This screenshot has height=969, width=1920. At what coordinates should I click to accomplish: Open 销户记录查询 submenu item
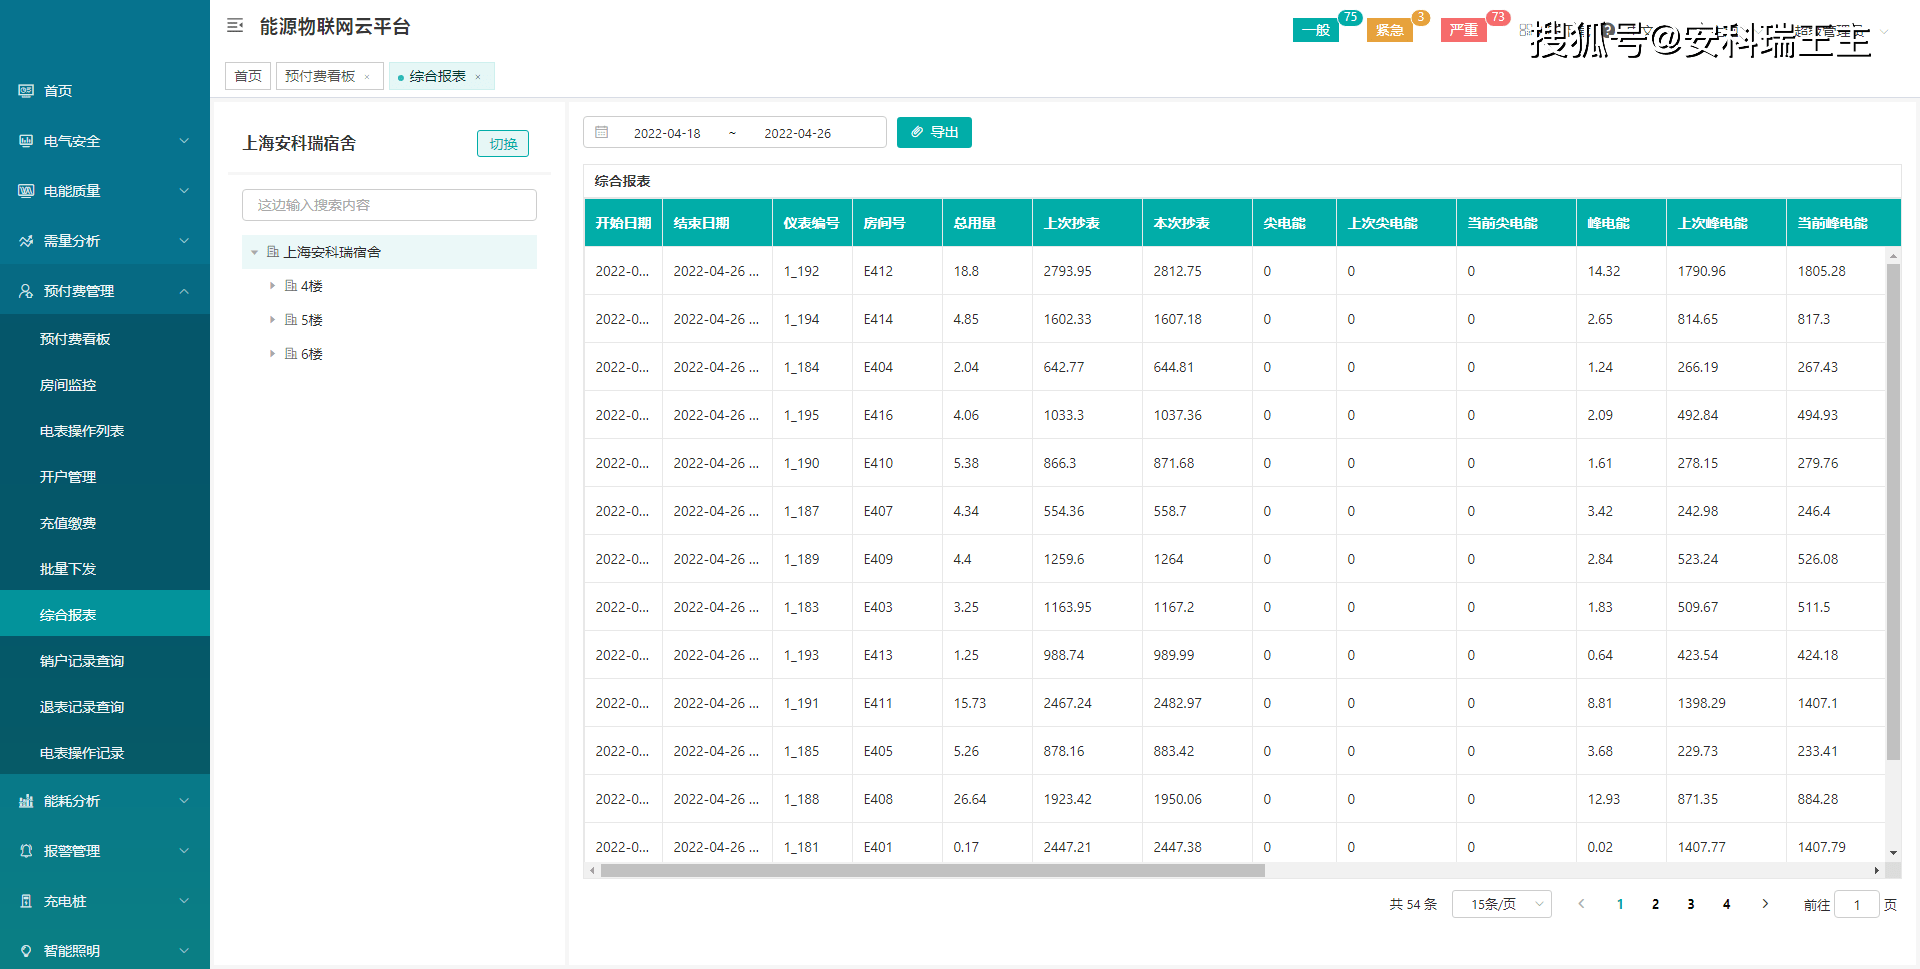(x=105, y=661)
